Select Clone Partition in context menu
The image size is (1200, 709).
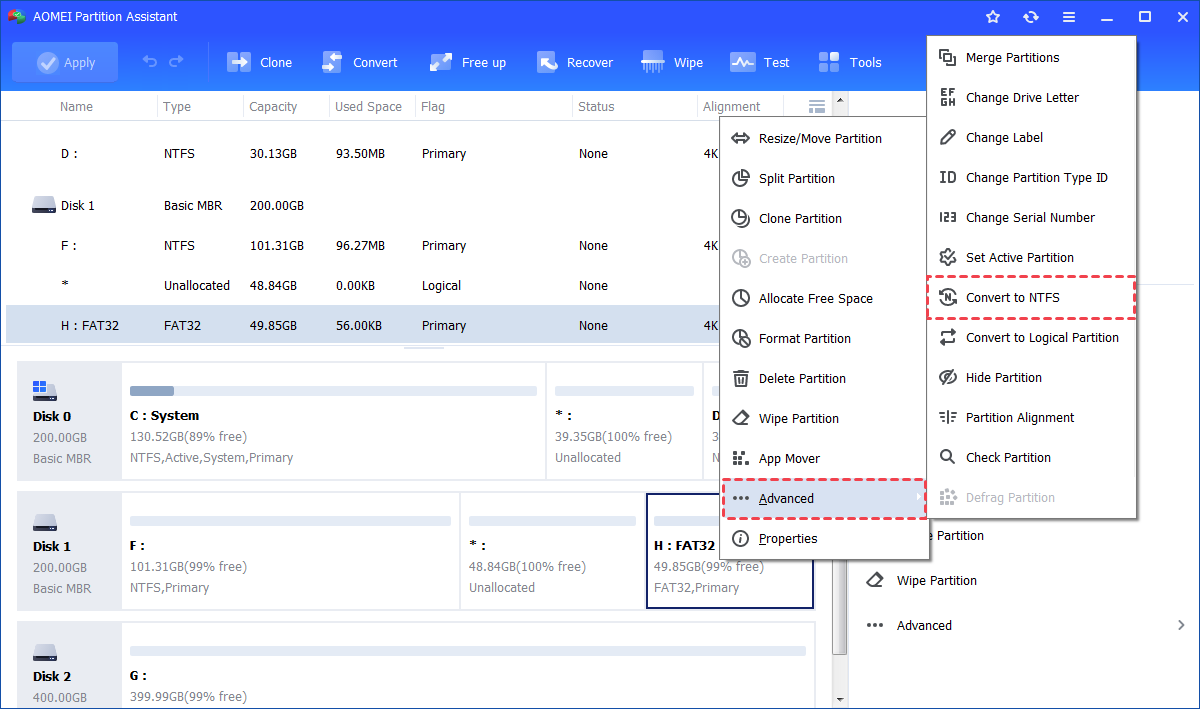coord(823,218)
